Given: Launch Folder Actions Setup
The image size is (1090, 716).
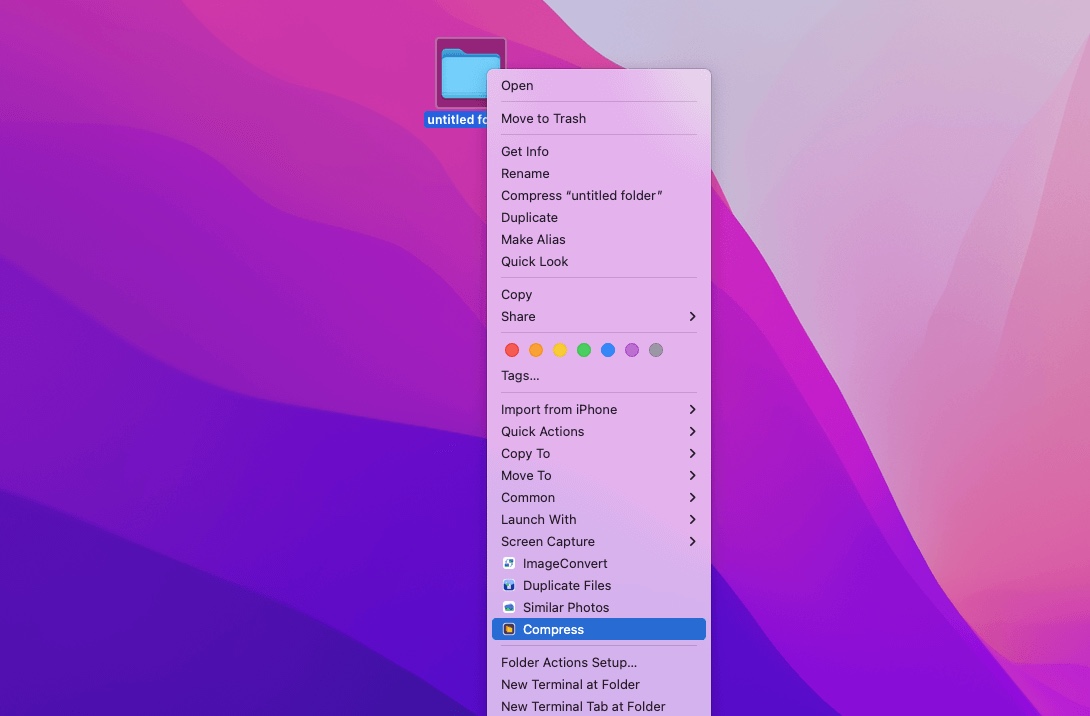Looking at the screenshot, I should click(568, 662).
